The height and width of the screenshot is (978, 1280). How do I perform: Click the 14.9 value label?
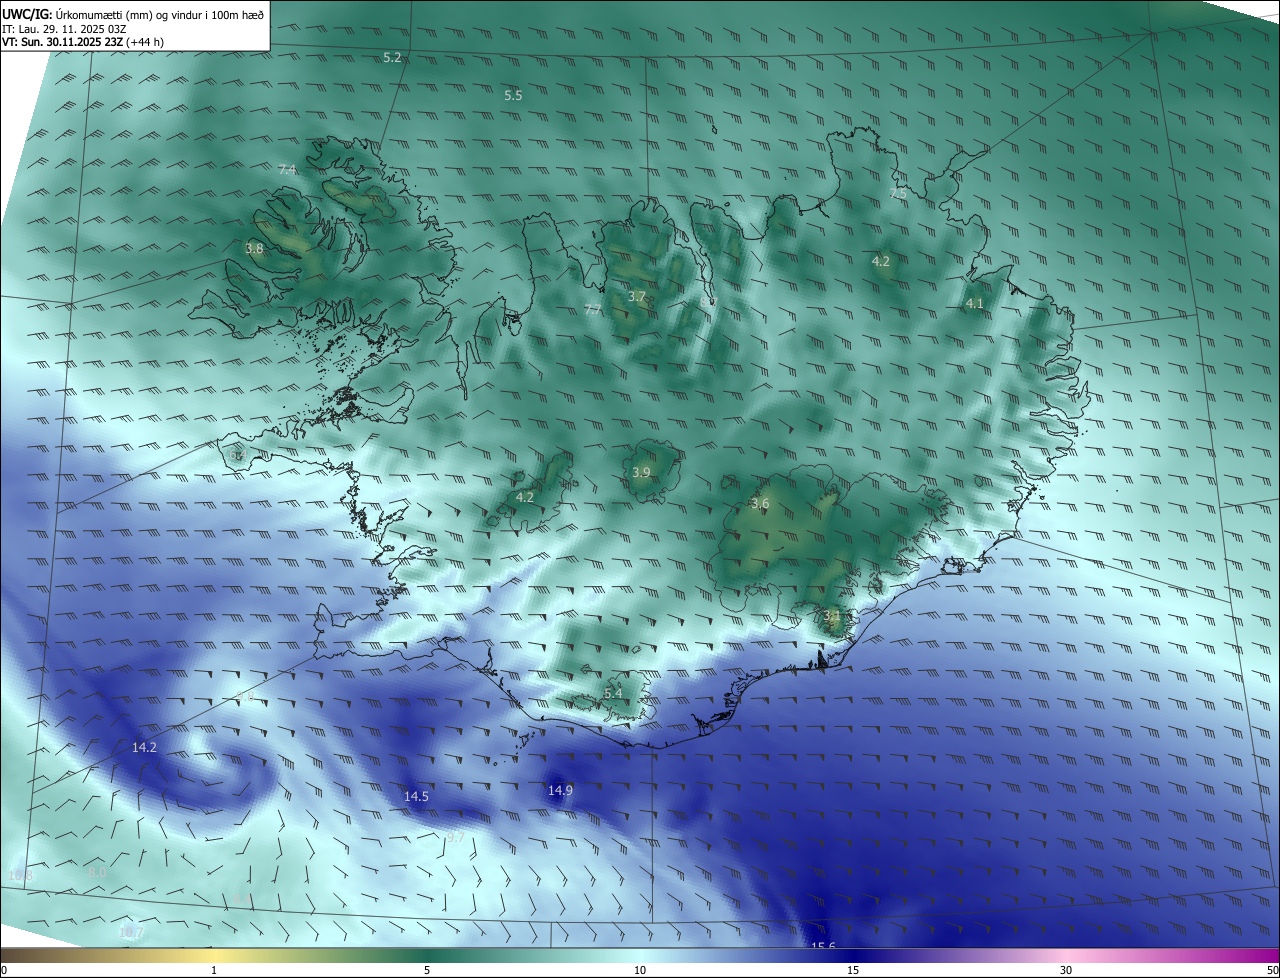(x=560, y=791)
